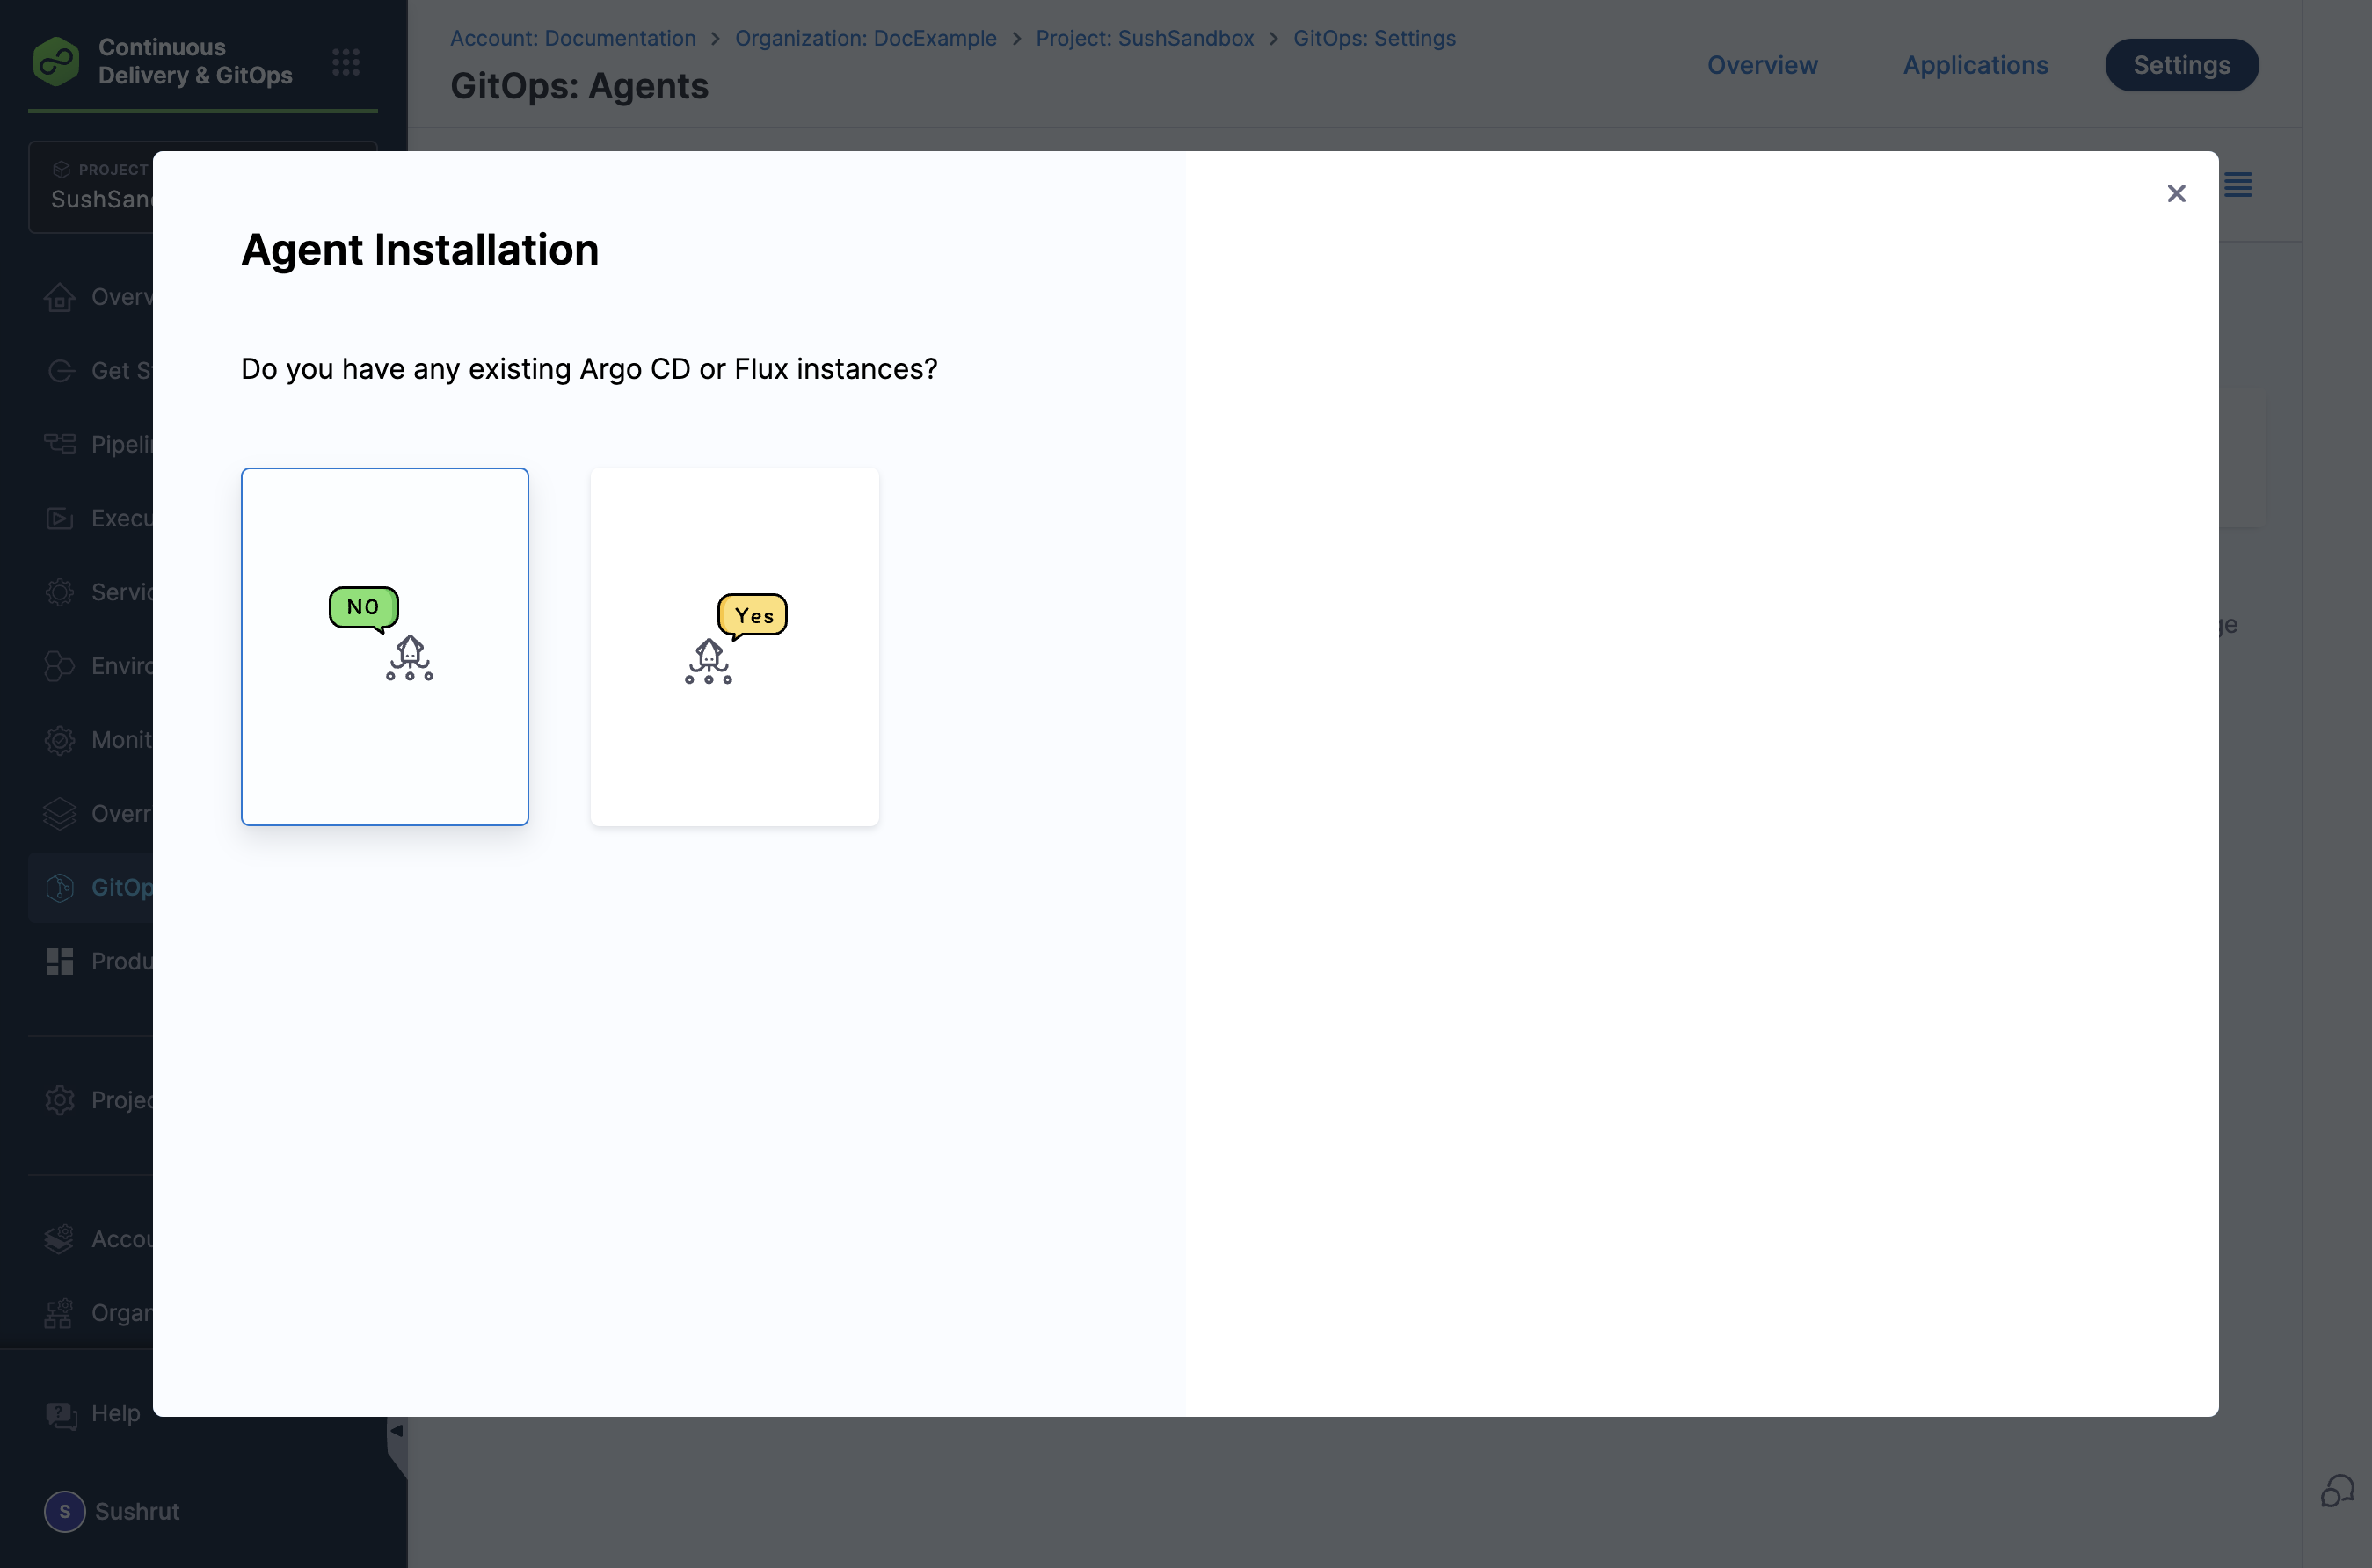Open the Help icon in sidebar
Screen dimensions: 2372x1568
60,1414
